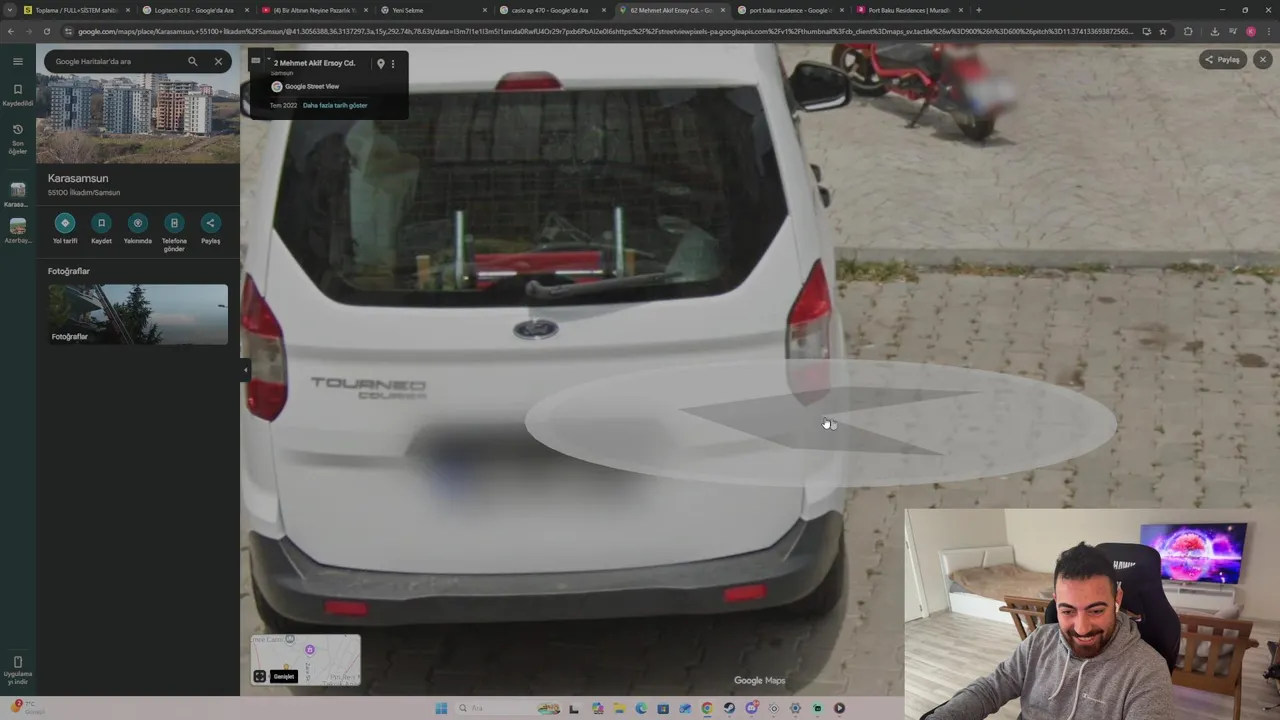The height and width of the screenshot is (720, 1280).
Task: Open Microsoft Edge from taskbar
Action: coord(642,708)
